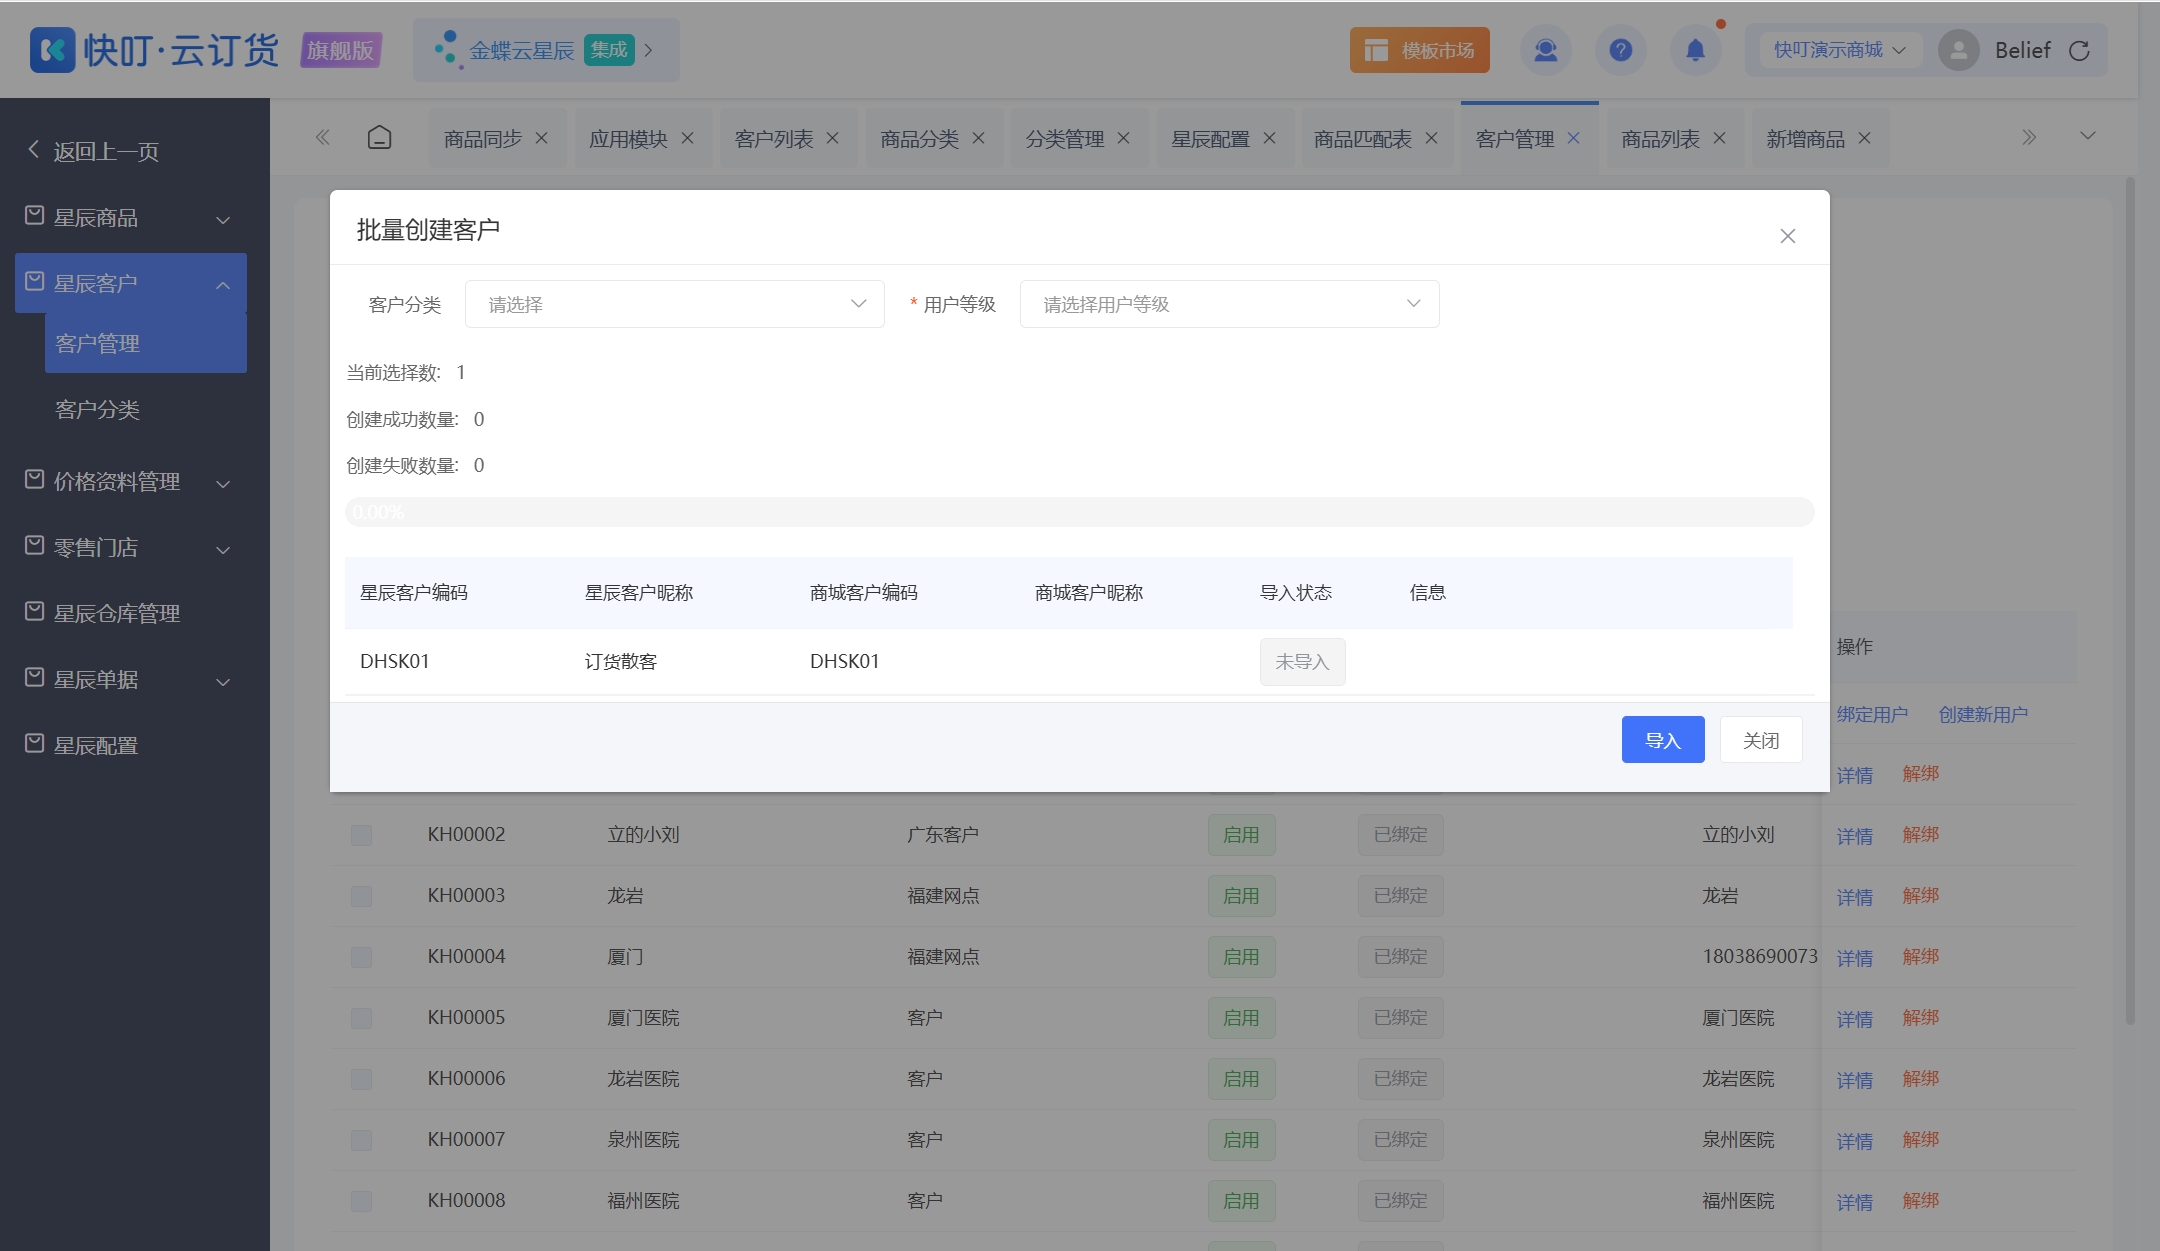2160x1251 pixels.
Task: Tick the checkbox for KH00002
Action: (361, 835)
